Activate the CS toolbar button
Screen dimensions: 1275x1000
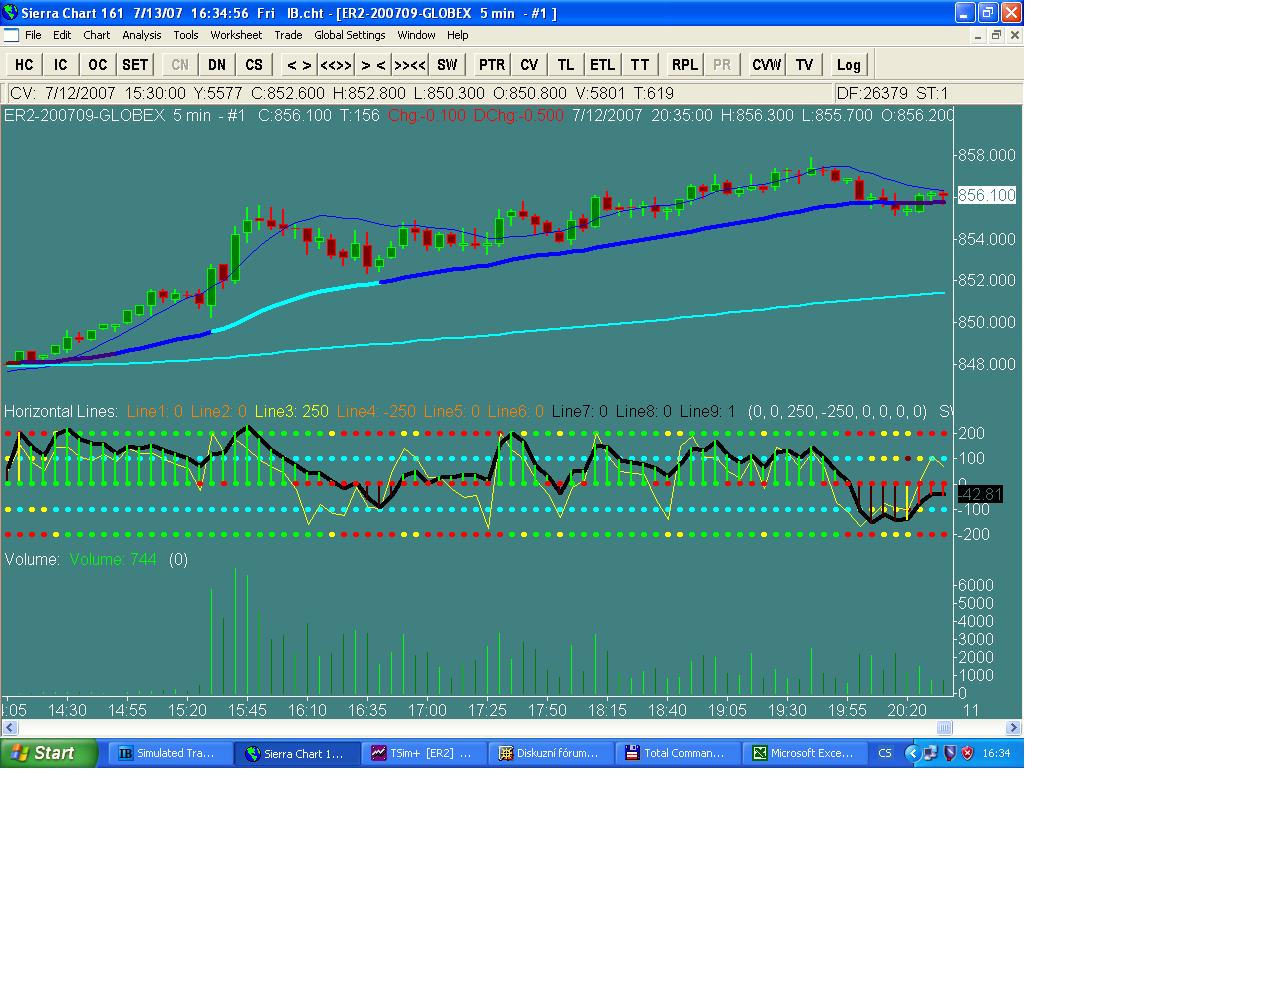pyautogui.click(x=254, y=65)
